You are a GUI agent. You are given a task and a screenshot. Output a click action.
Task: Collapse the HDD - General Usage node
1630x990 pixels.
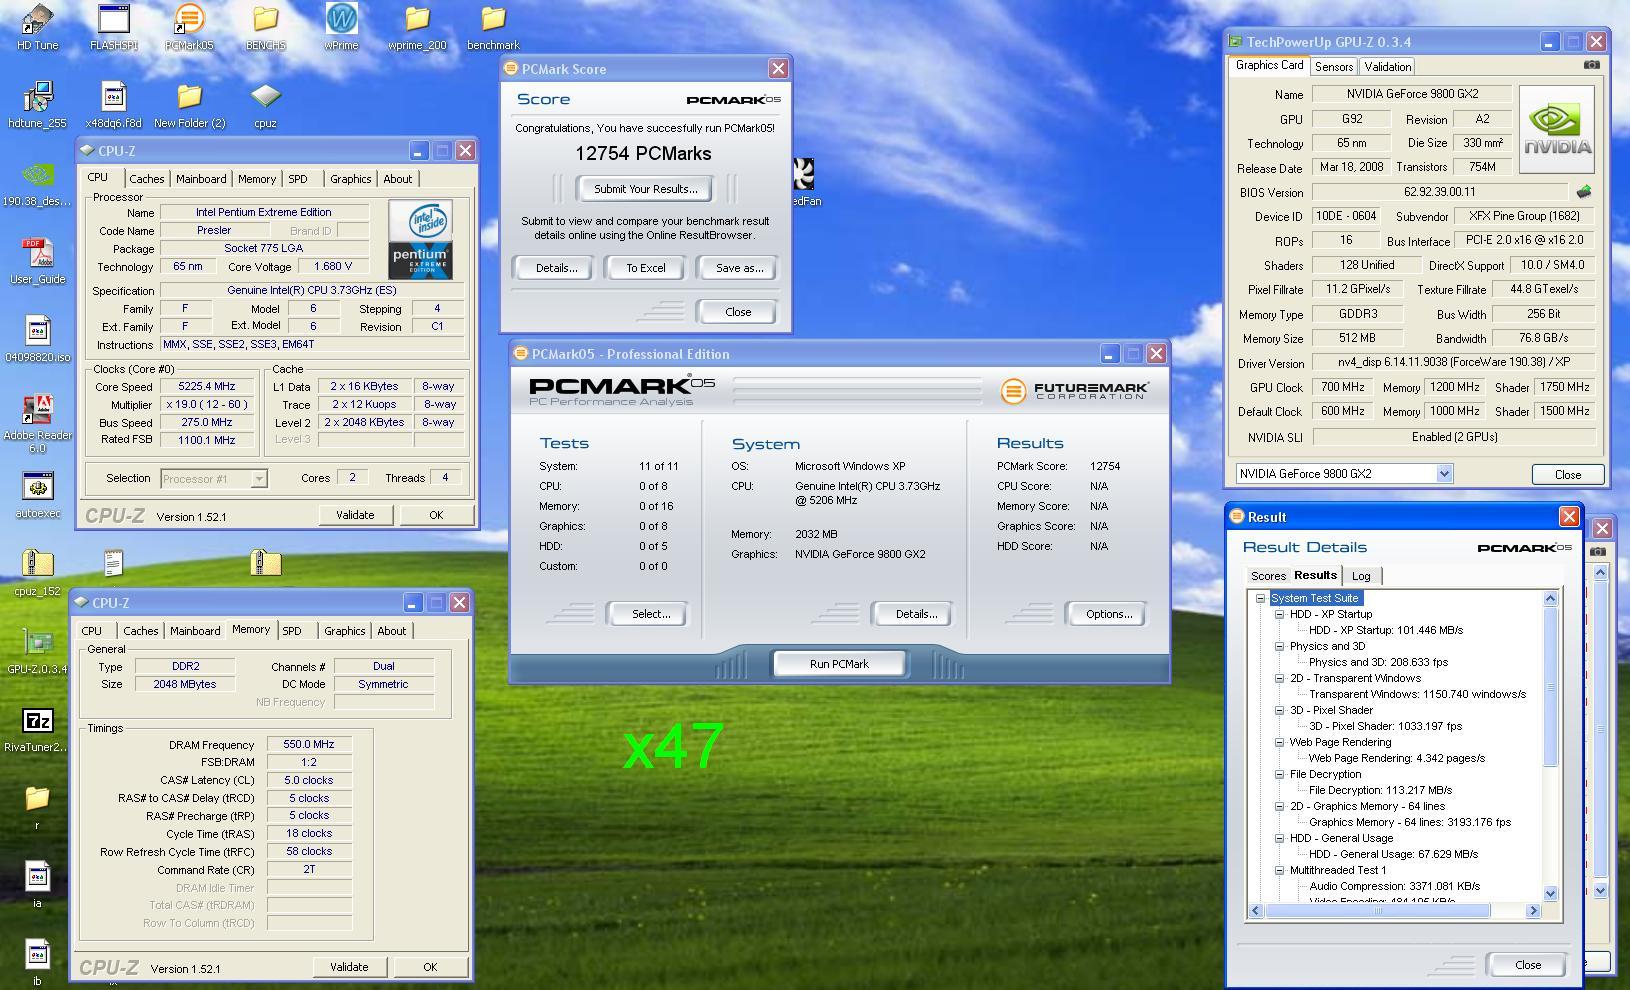click(1279, 838)
